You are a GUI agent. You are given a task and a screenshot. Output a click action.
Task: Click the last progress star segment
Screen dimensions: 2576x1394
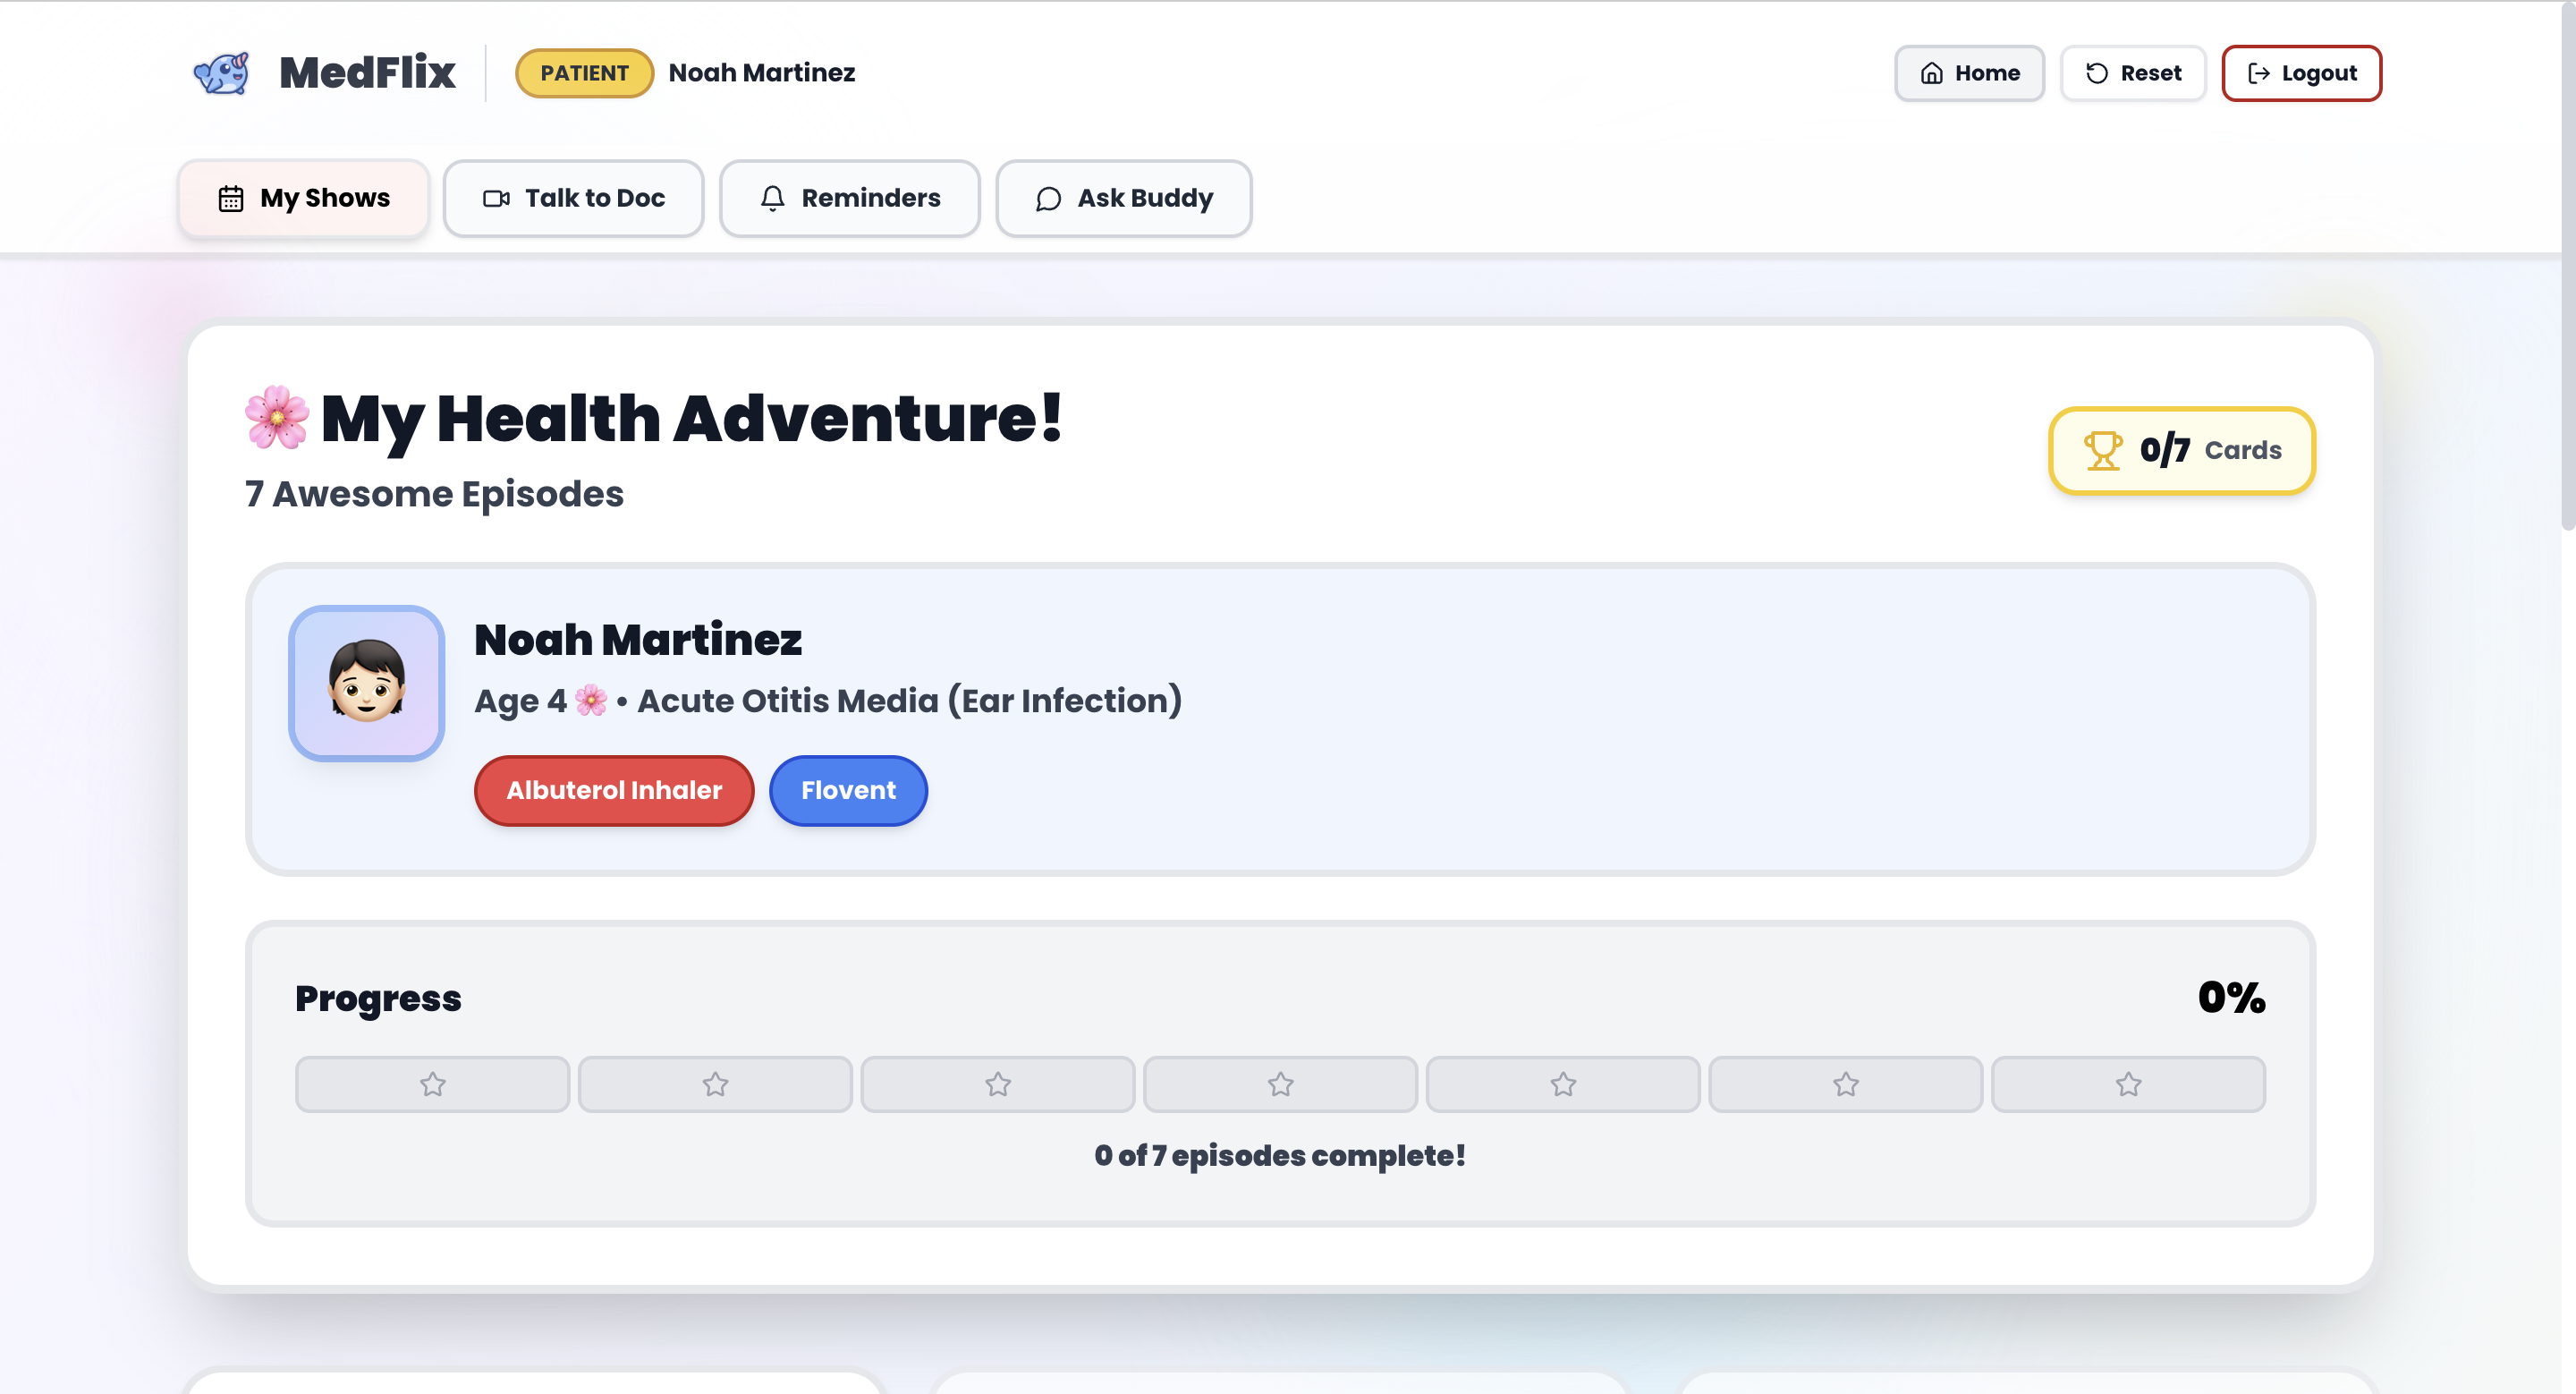coord(2128,1084)
